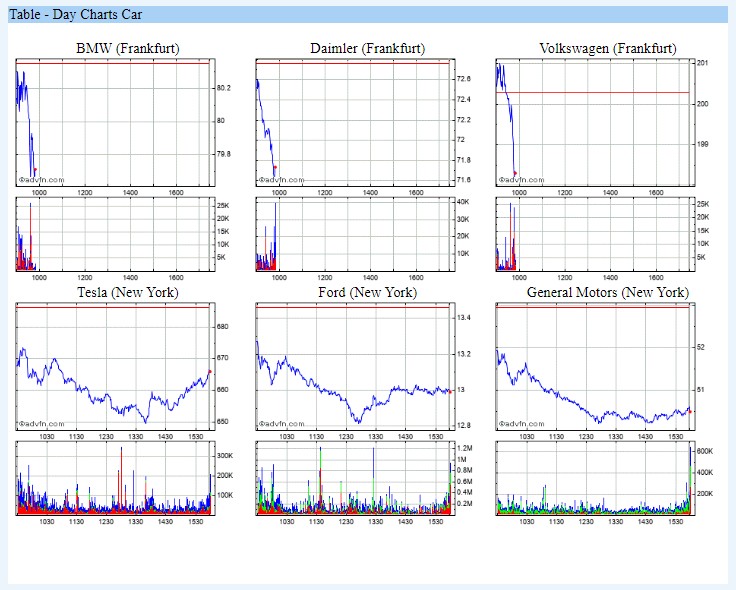
Task: Click the 'General Motors (New York)' title text
Action: [x=608, y=292]
